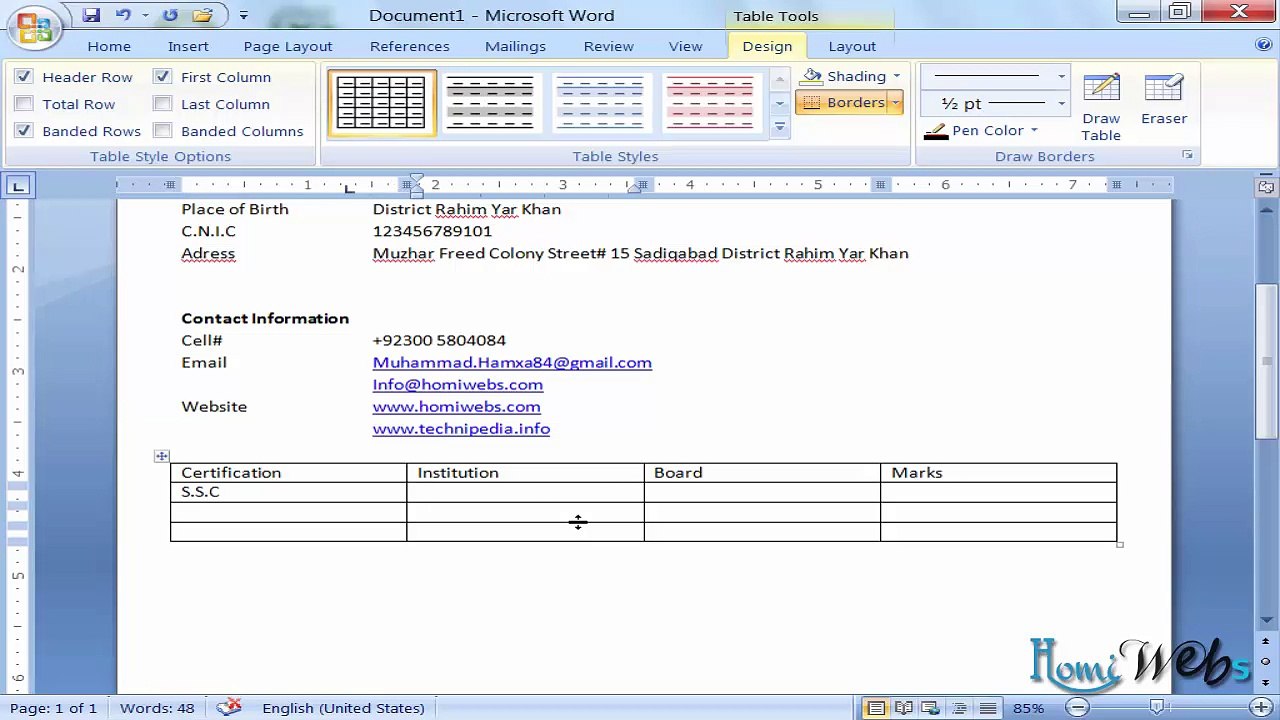Click the zoom out minus button
The image size is (1280, 720).
[x=1077, y=708]
